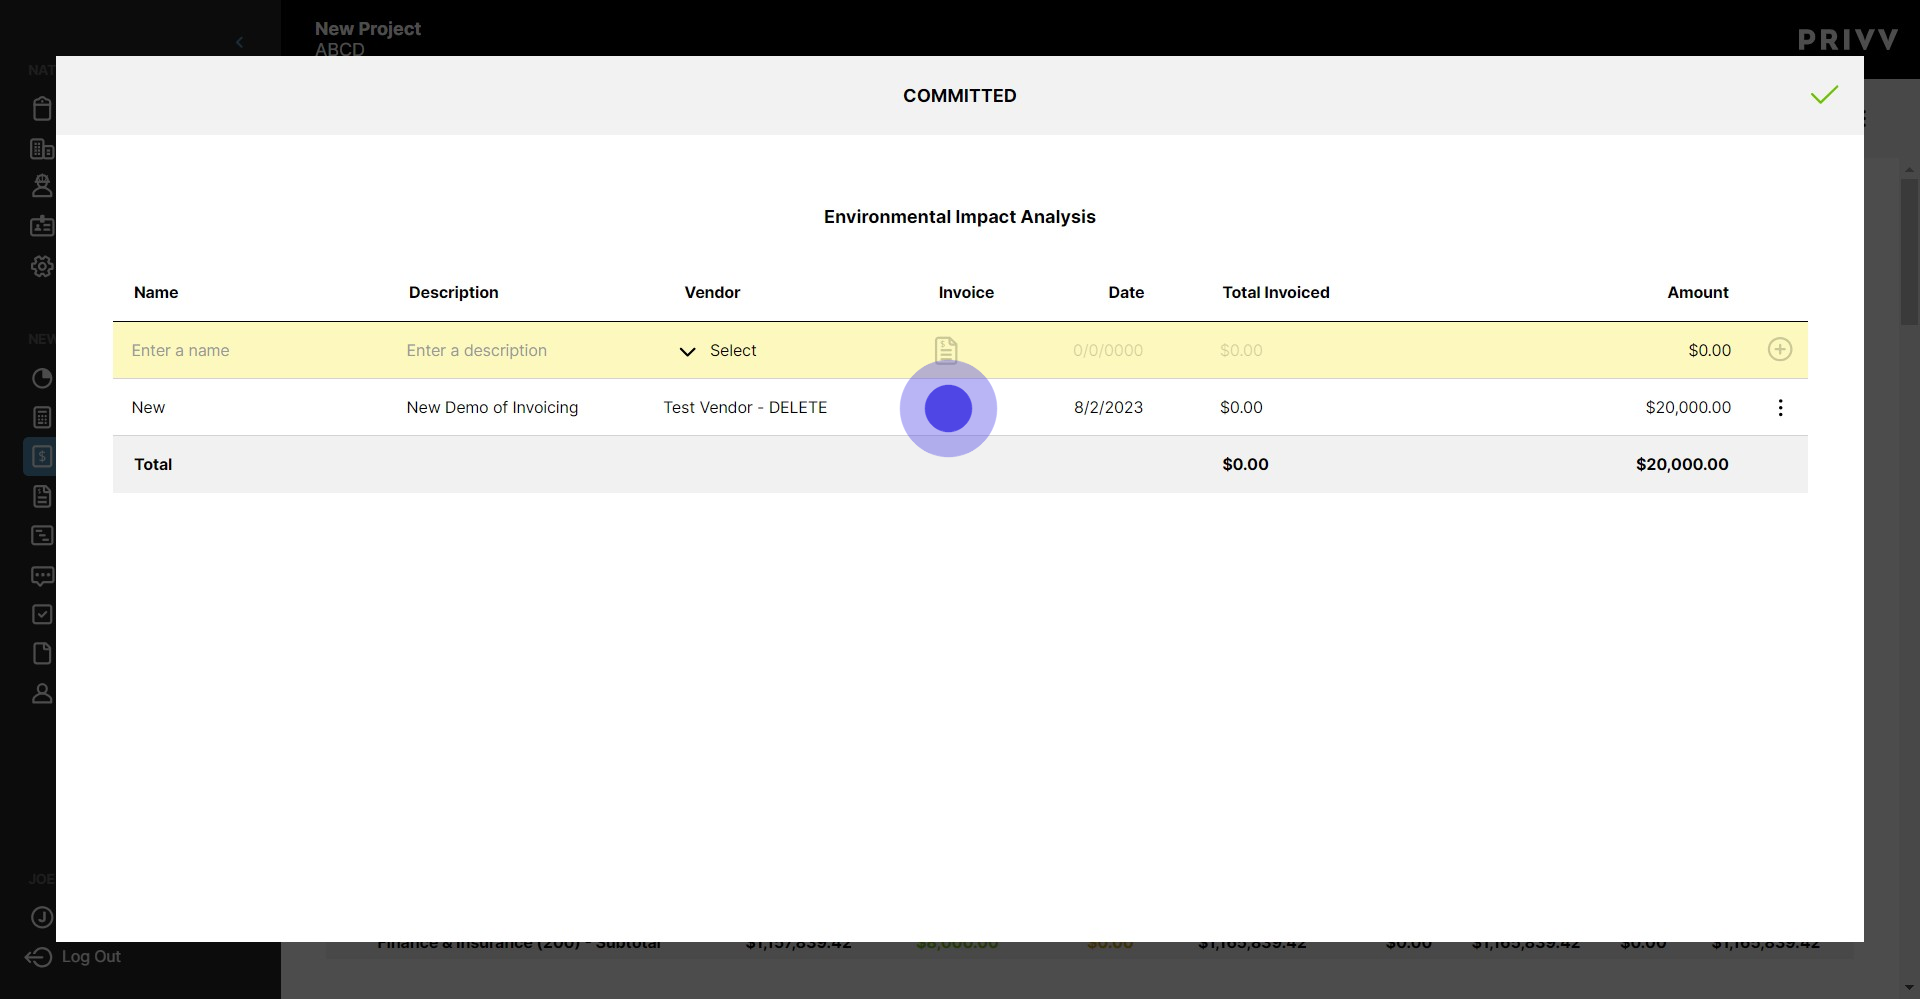
Task: Open clipboard icon in the sidebar
Action: point(42,108)
